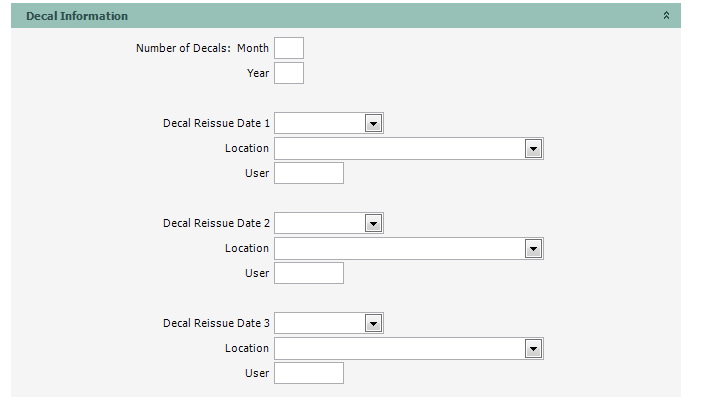Click User field under Reissue Date 3
713x405 pixels.
point(309,373)
